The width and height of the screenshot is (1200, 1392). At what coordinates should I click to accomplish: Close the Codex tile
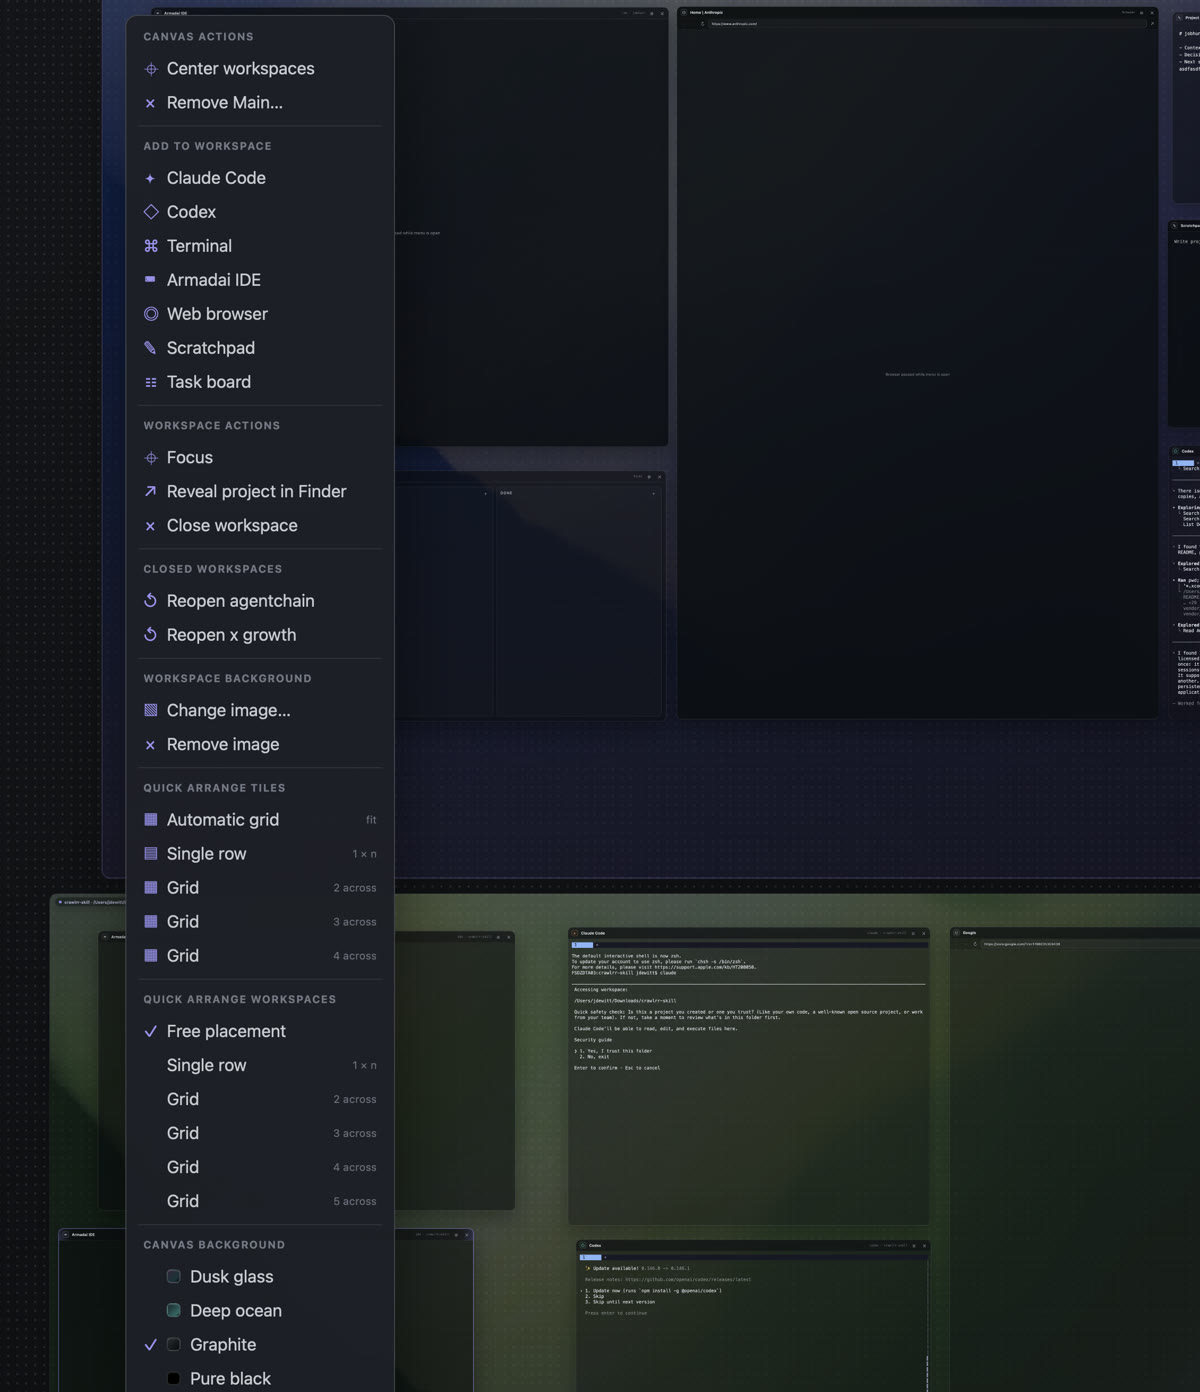924,1246
